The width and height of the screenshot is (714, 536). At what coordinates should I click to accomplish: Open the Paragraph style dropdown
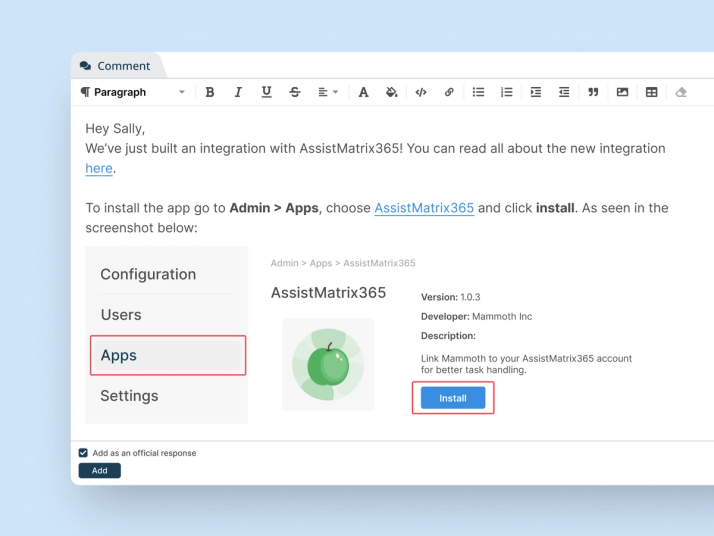(x=133, y=92)
